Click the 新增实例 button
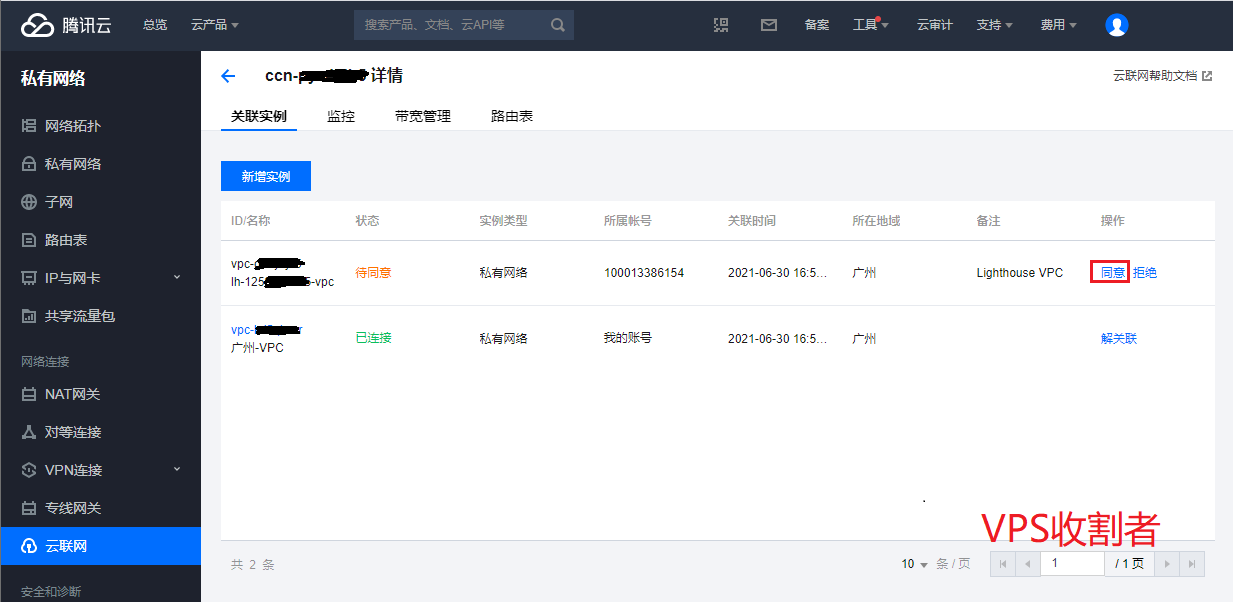The width and height of the screenshot is (1233, 602). coord(265,176)
